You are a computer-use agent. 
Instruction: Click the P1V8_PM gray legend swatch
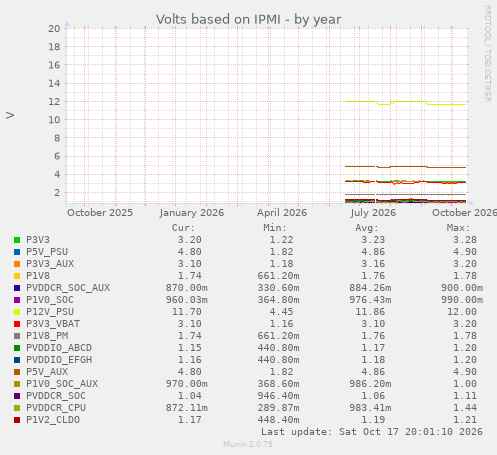coord(17,336)
